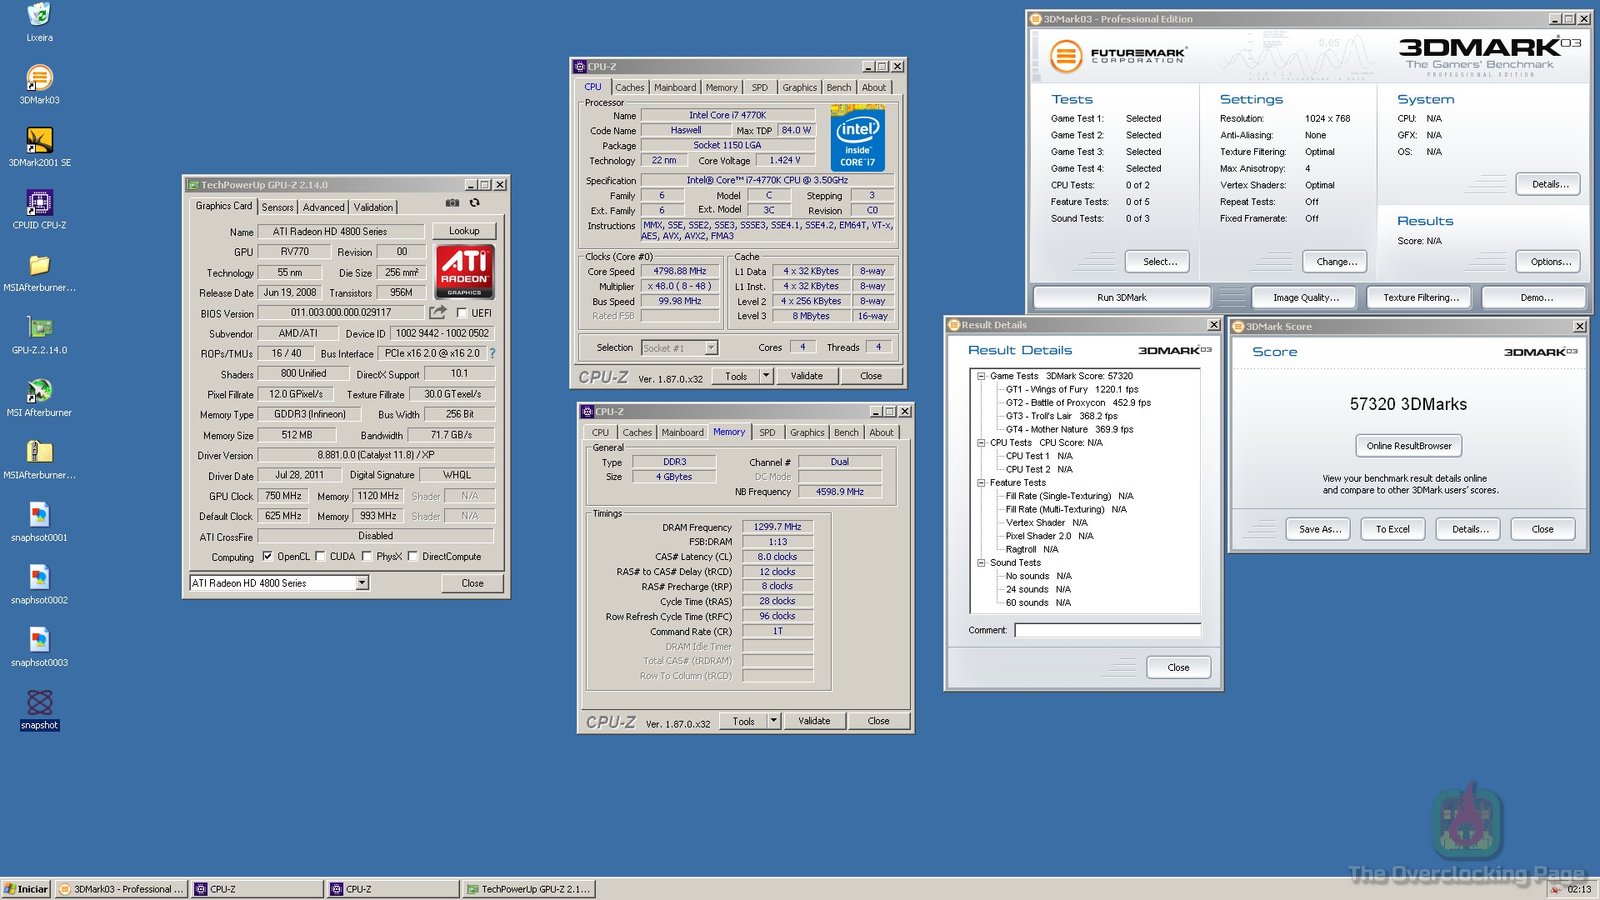This screenshot has height=900, width=1600.
Task: Click the camera screenshot icon in GPU-Z
Action: (x=452, y=204)
